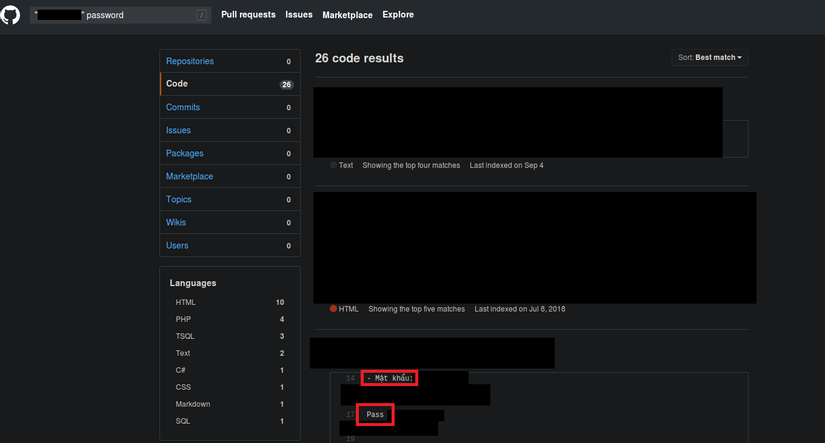Screen dimensions: 825x443
Task: Click the 'Mật khẩu:' code line
Action: (x=390, y=378)
